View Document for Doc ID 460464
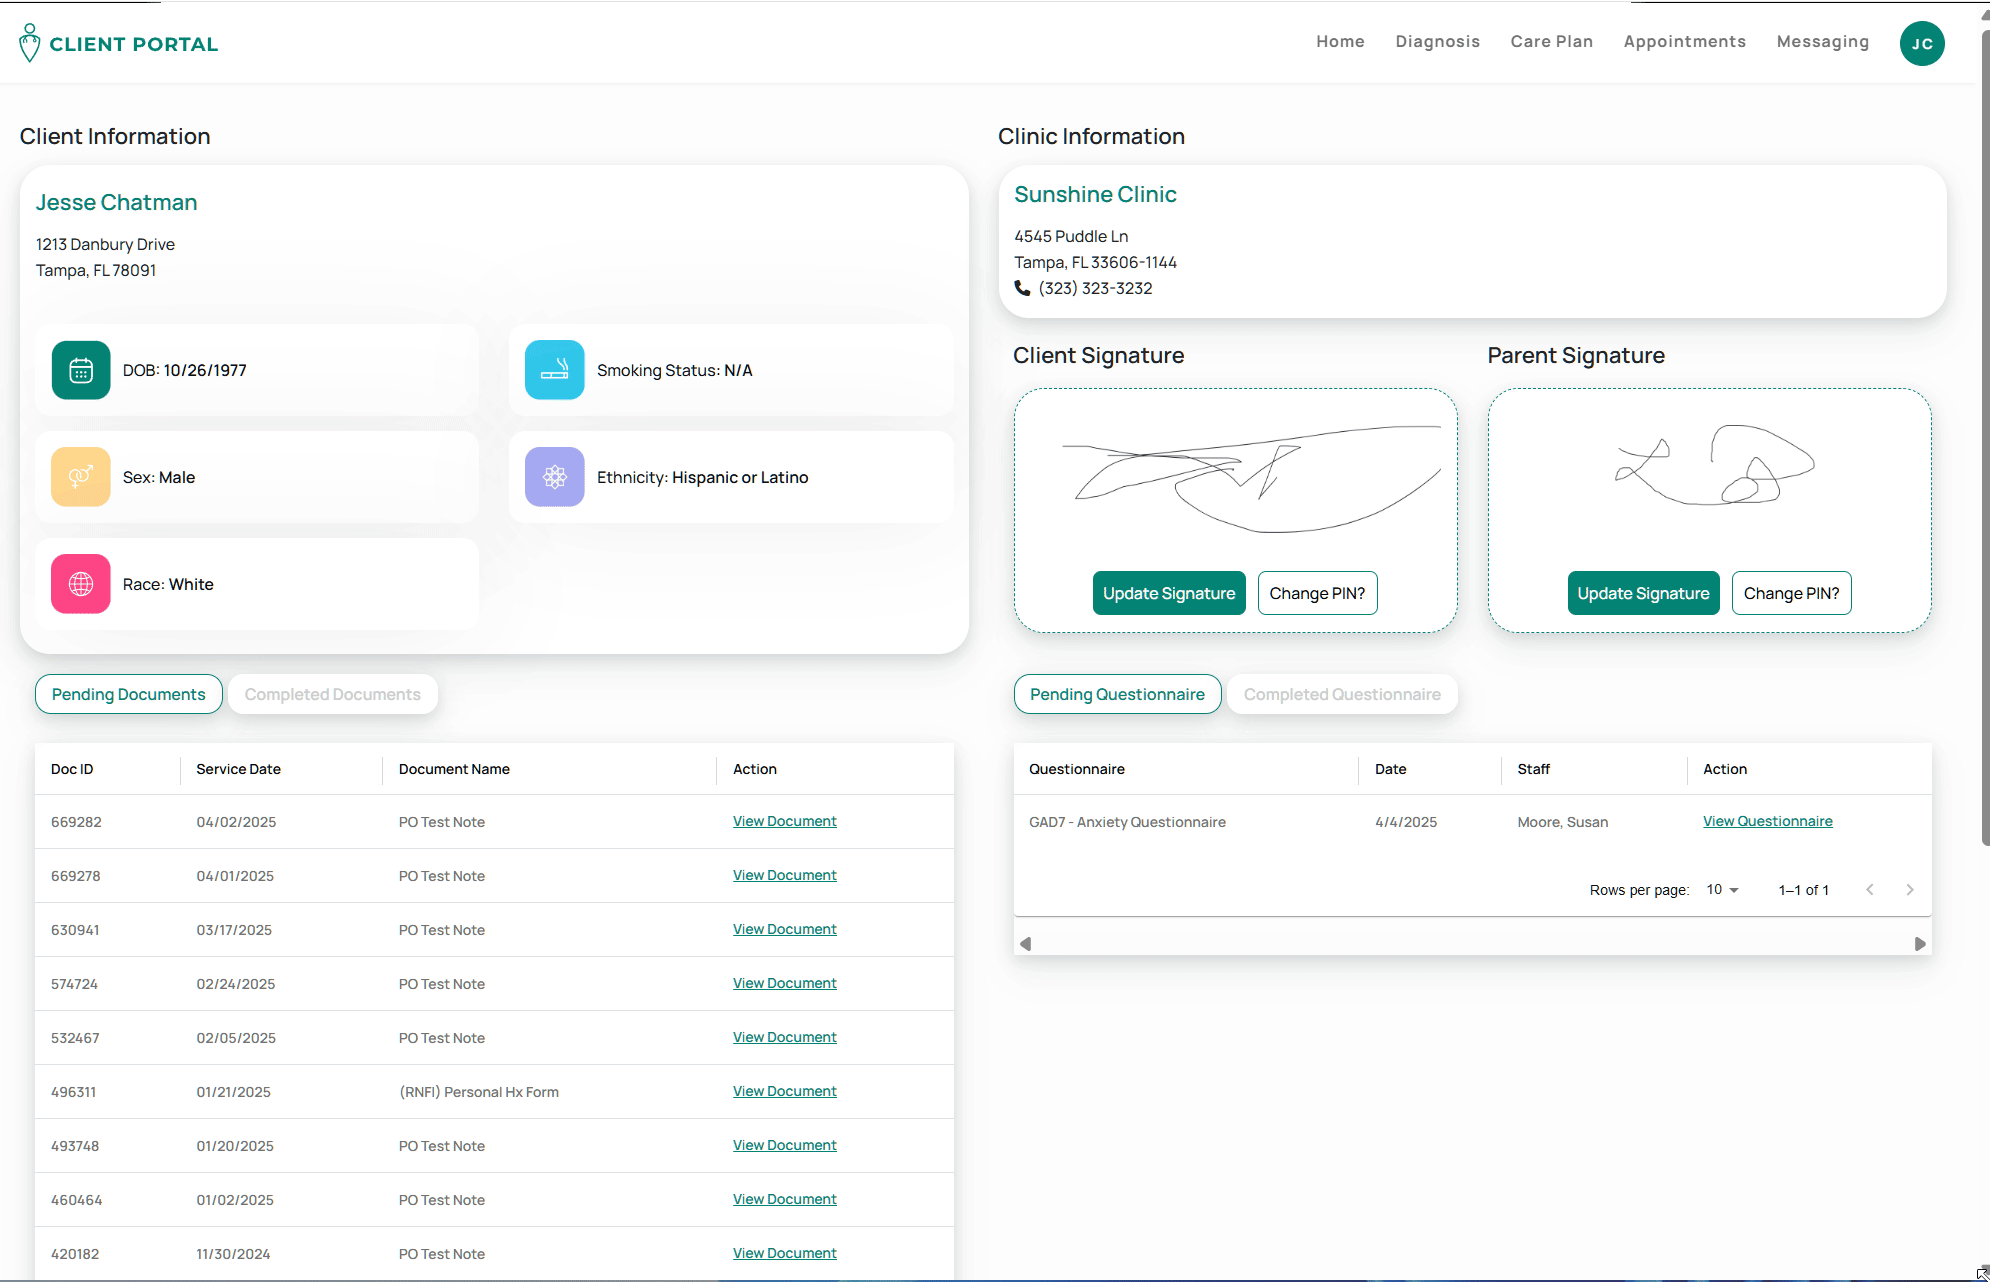 784,1199
